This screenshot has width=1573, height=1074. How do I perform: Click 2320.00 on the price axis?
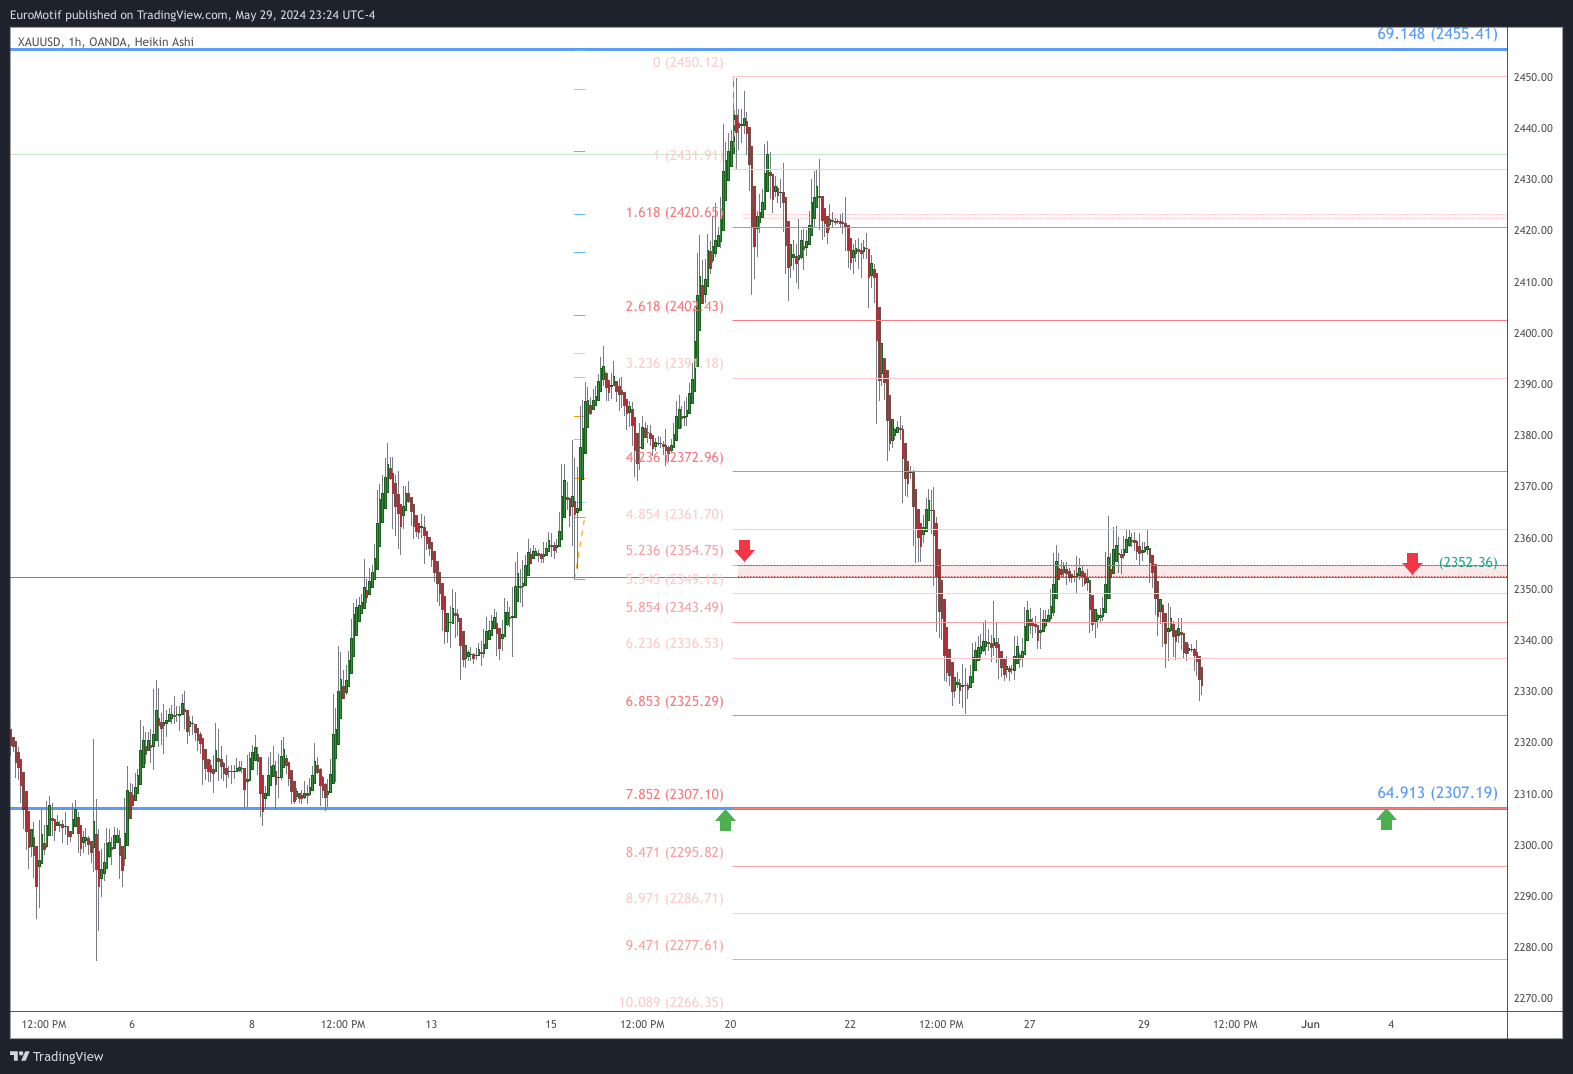pyautogui.click(x=1533, y=742)
